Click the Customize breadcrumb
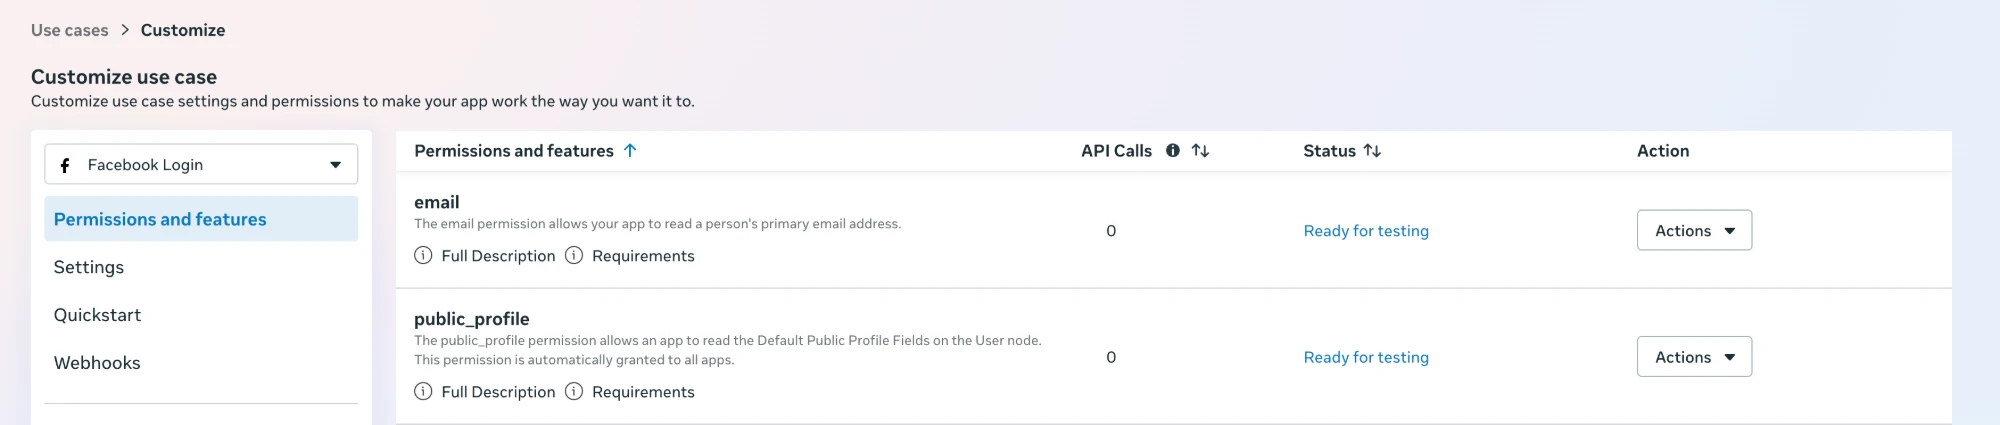Image resolution: width=2000 pixels, height=425 pixels. pyautogui.click(x=183, y=30)
